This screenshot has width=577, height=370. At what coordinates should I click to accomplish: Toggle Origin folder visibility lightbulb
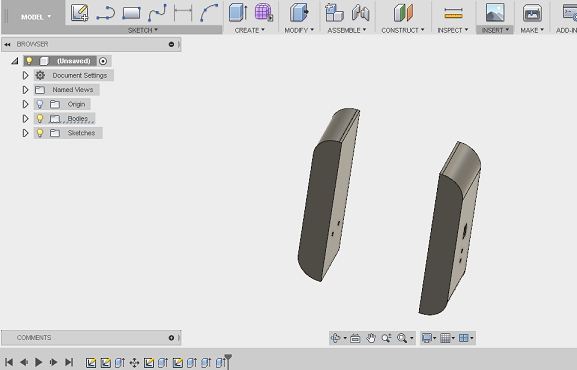pyautogui.click(x=40, y=104)
